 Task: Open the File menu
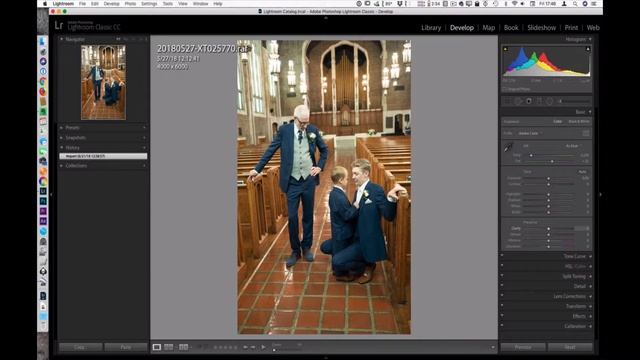82,4
